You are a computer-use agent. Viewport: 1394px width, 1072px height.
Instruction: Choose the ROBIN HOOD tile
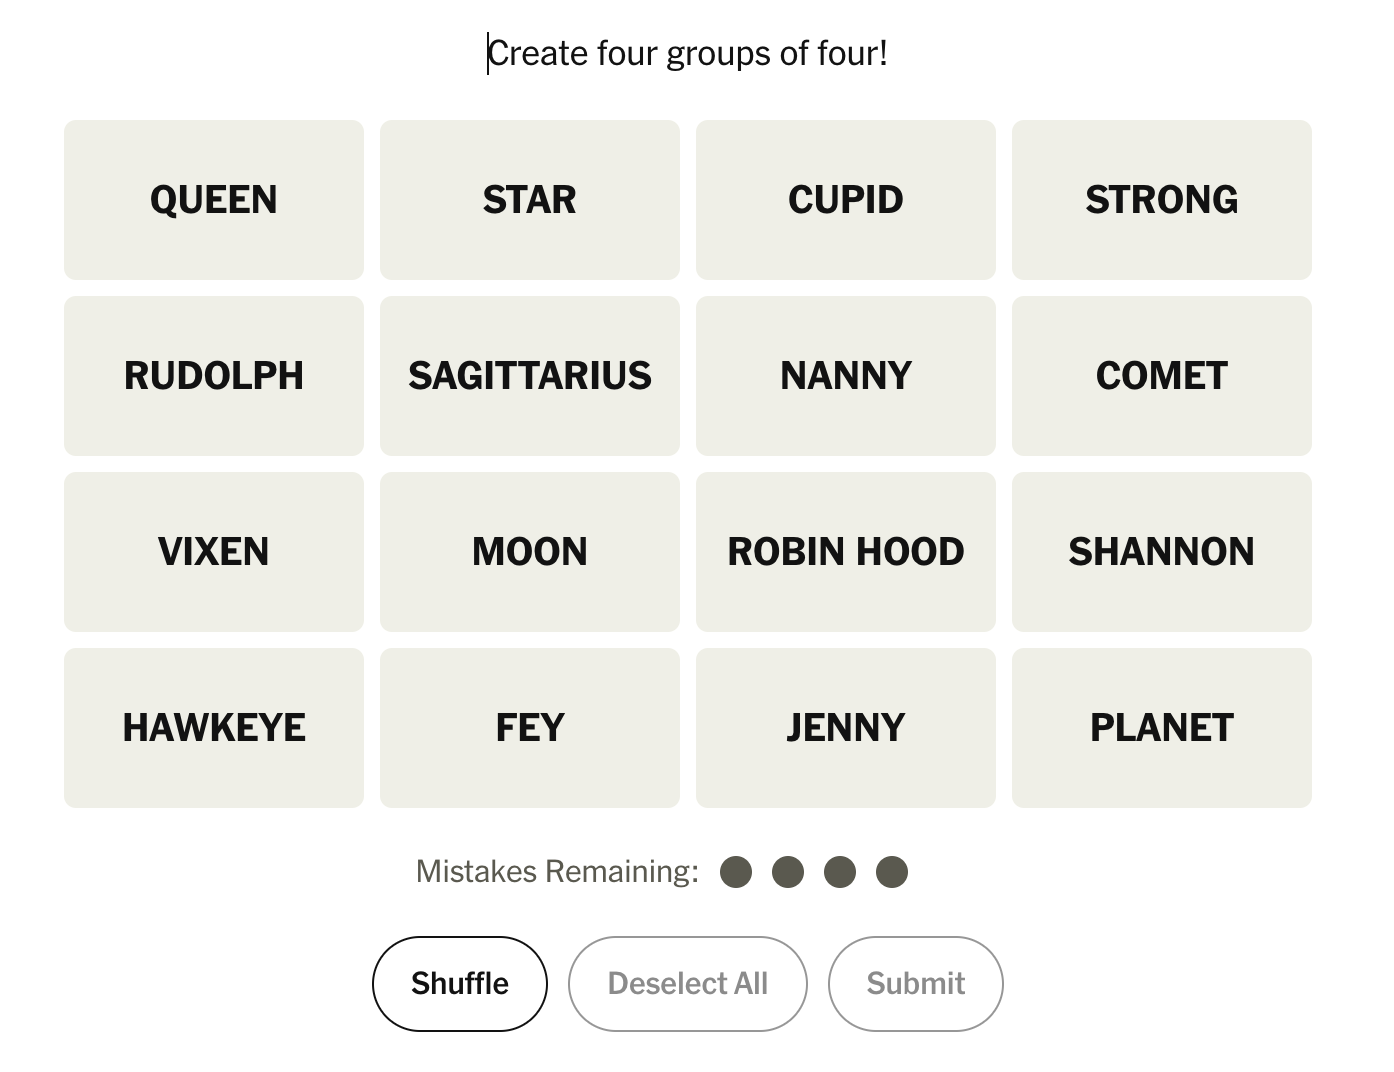[x=846, y=552]
